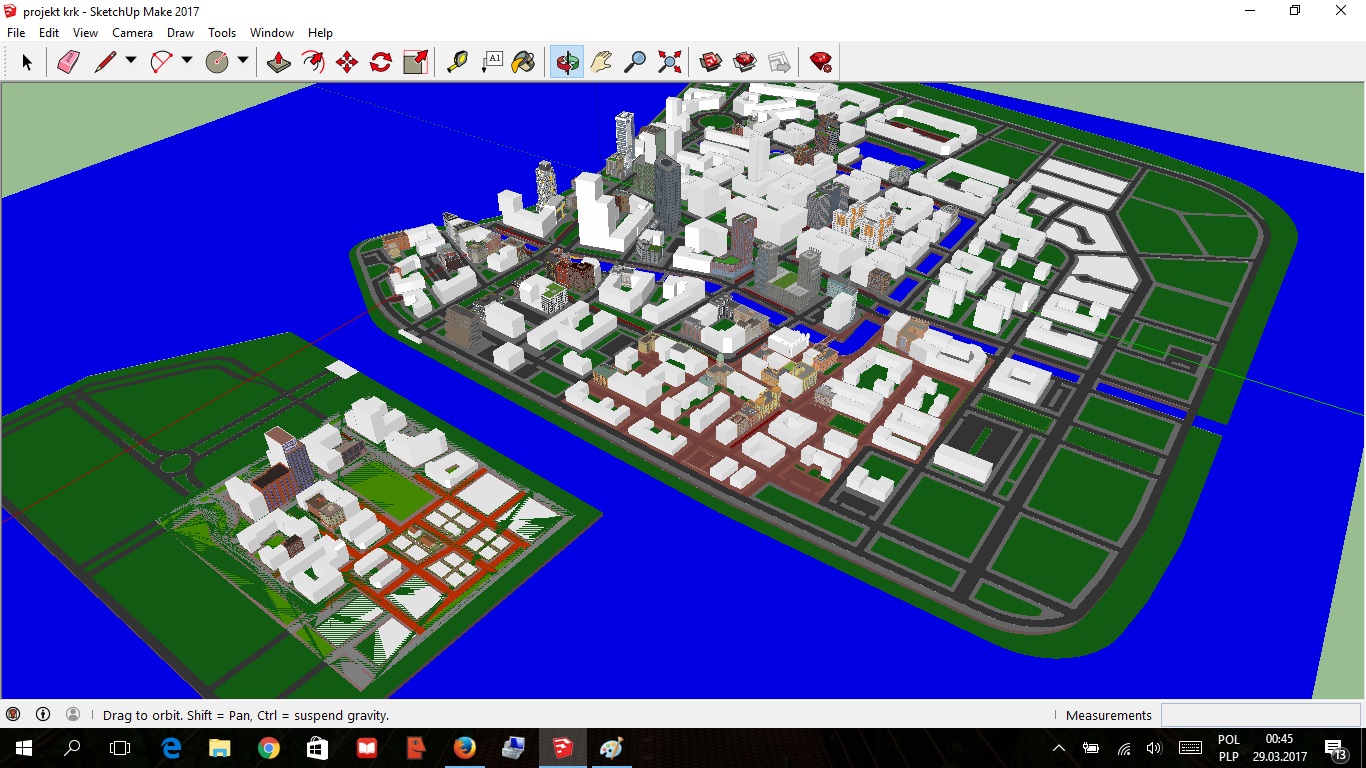Expand the Arc tool dropdown arrow
The height and width of the screenshot is (768, 1366).
coord(186,62)
